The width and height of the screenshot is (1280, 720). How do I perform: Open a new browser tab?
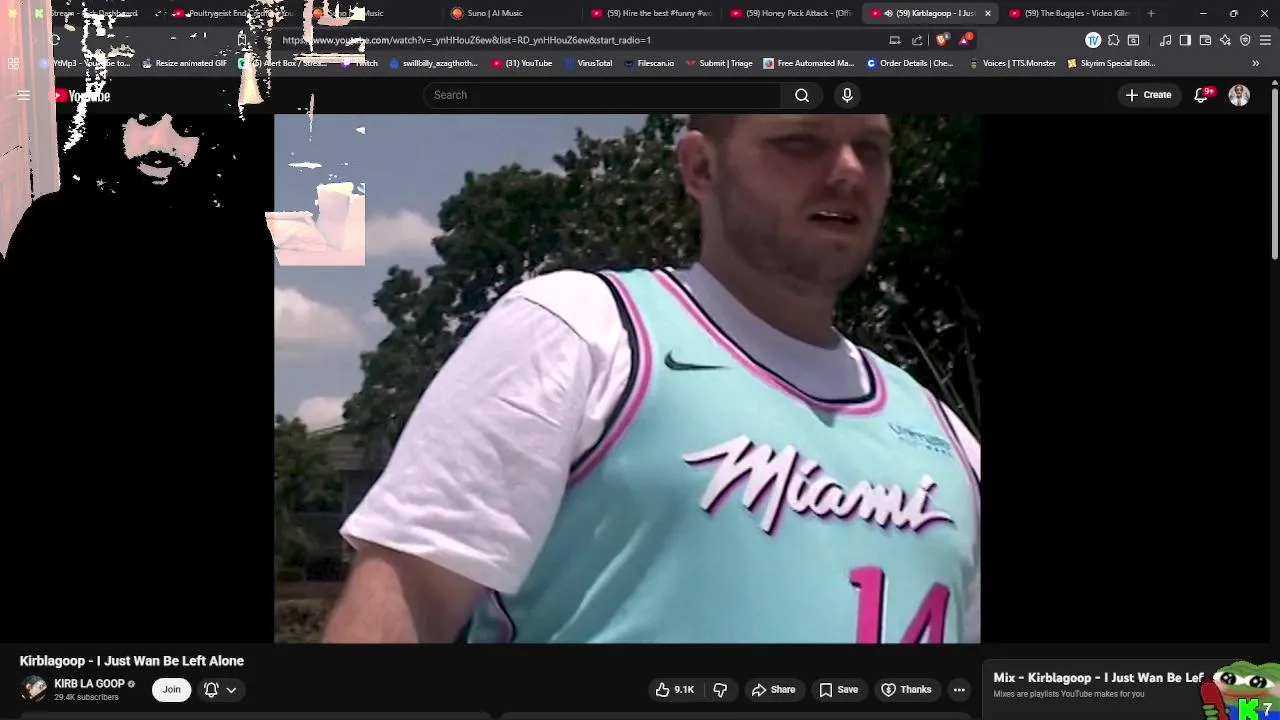click(1151, 13)
